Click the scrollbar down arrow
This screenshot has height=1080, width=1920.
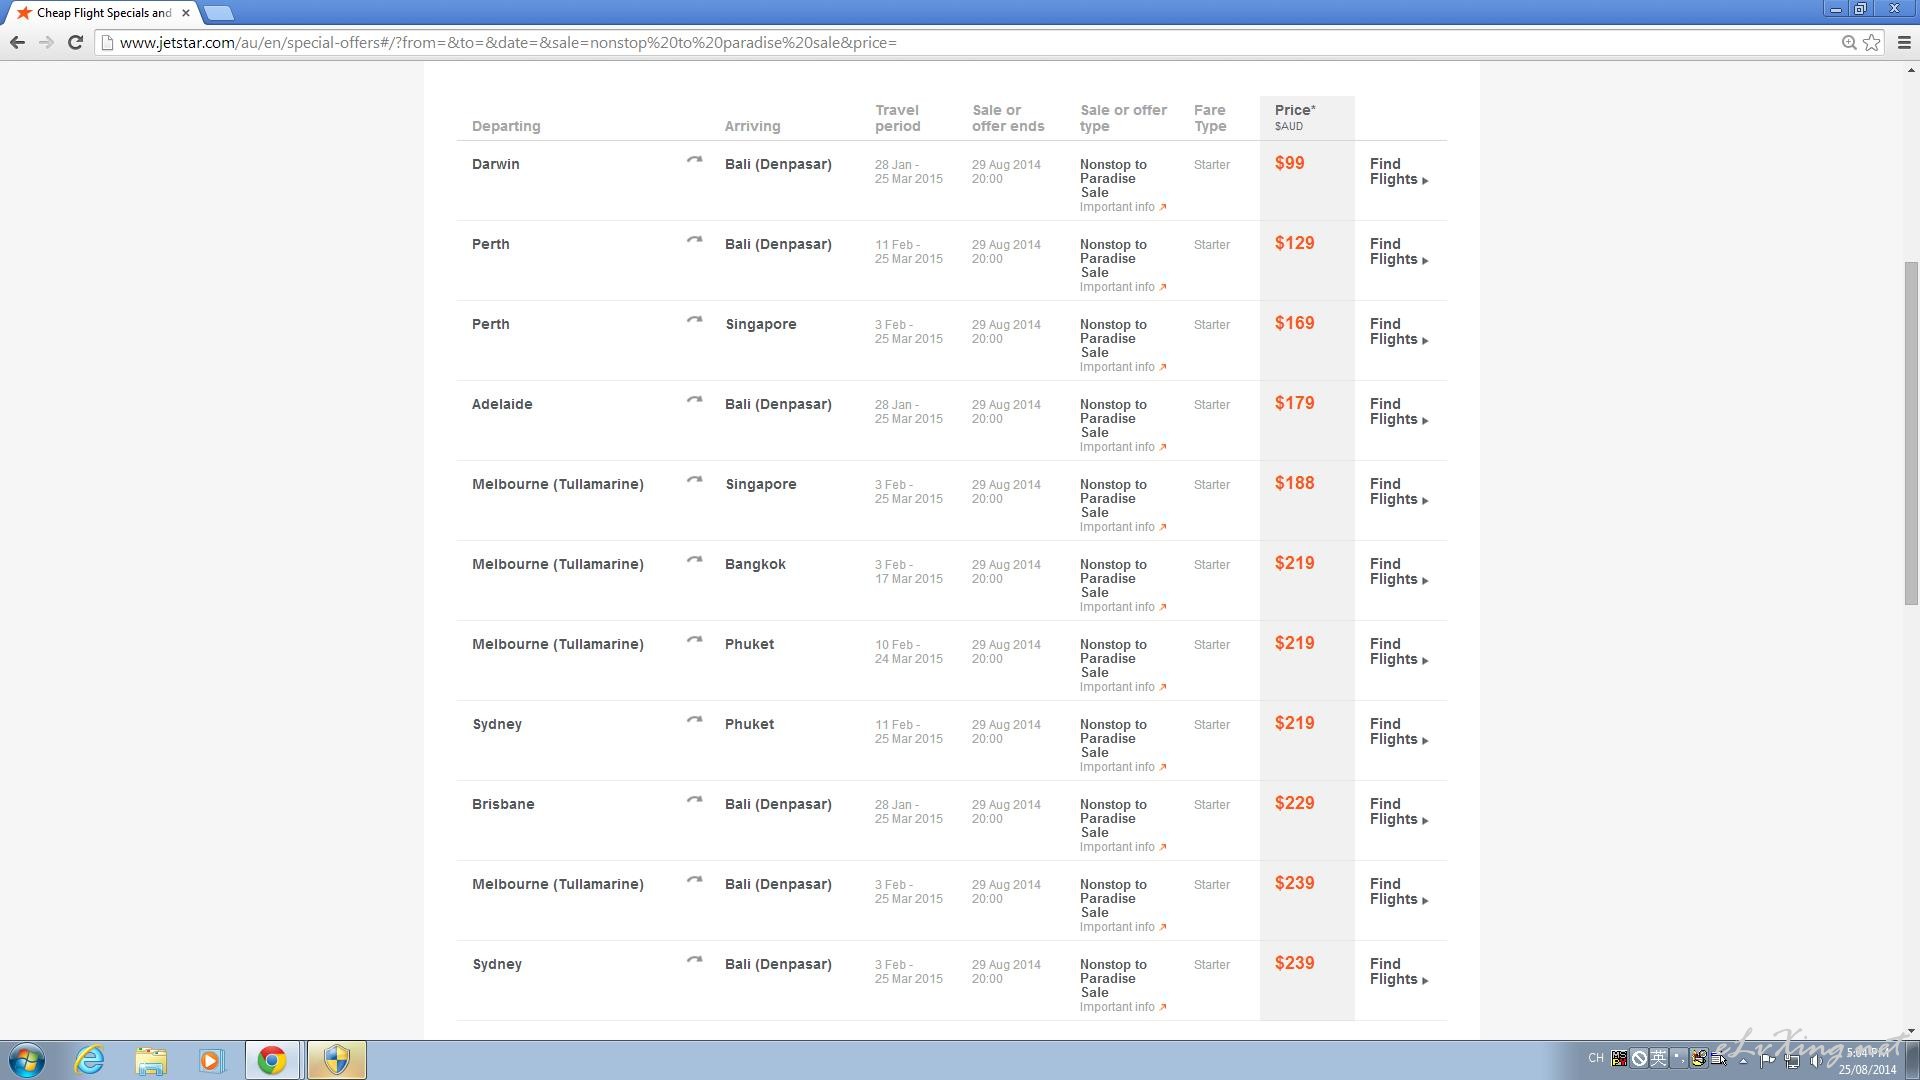(x=1911, y=1031)
